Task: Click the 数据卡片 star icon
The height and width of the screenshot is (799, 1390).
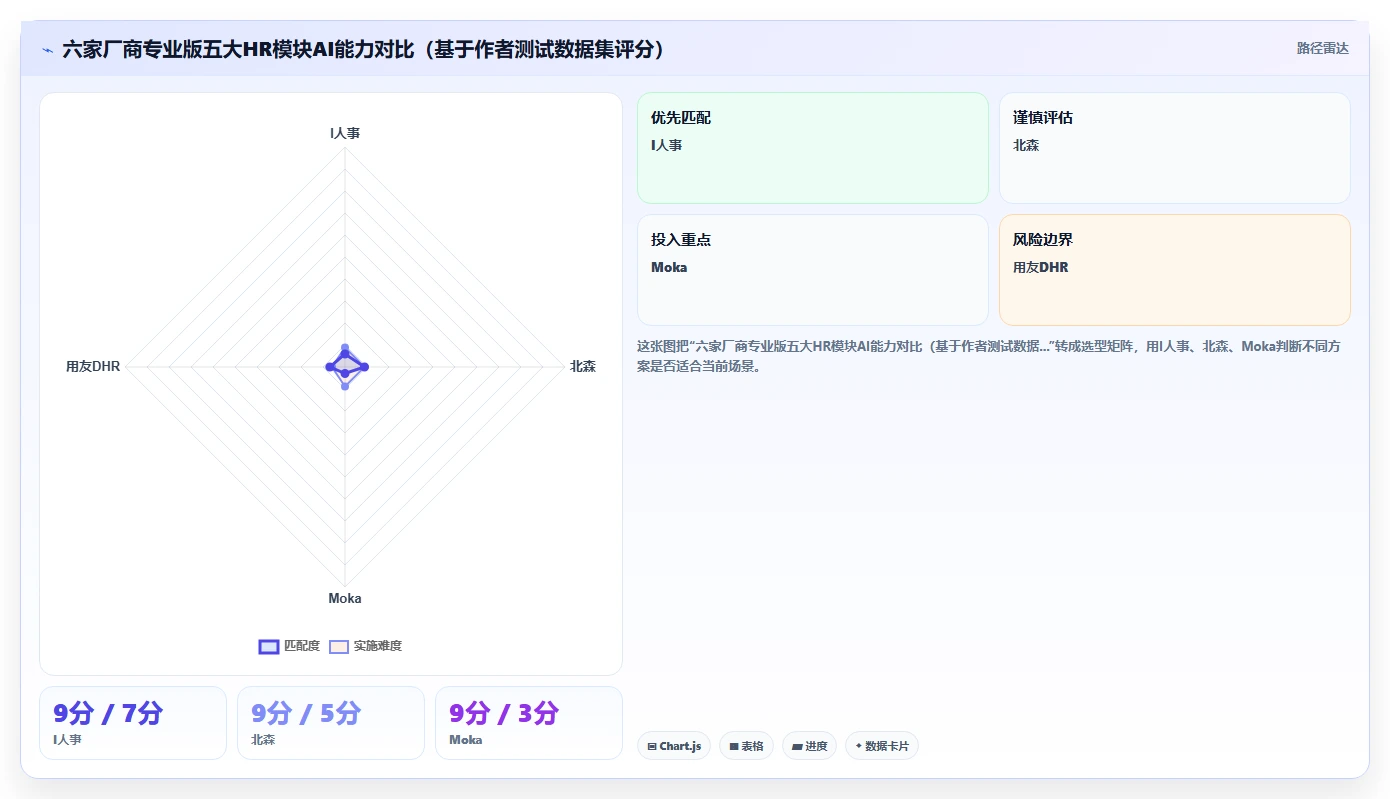Action: point(859,746)
